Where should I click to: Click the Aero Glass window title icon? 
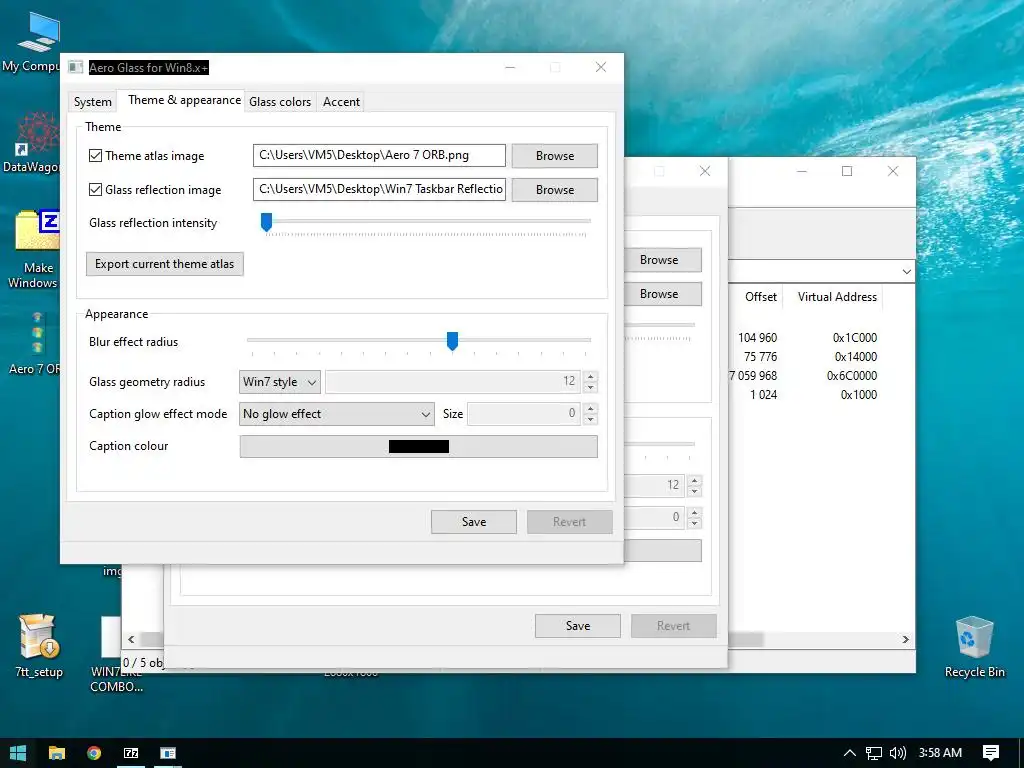point(76,67)
